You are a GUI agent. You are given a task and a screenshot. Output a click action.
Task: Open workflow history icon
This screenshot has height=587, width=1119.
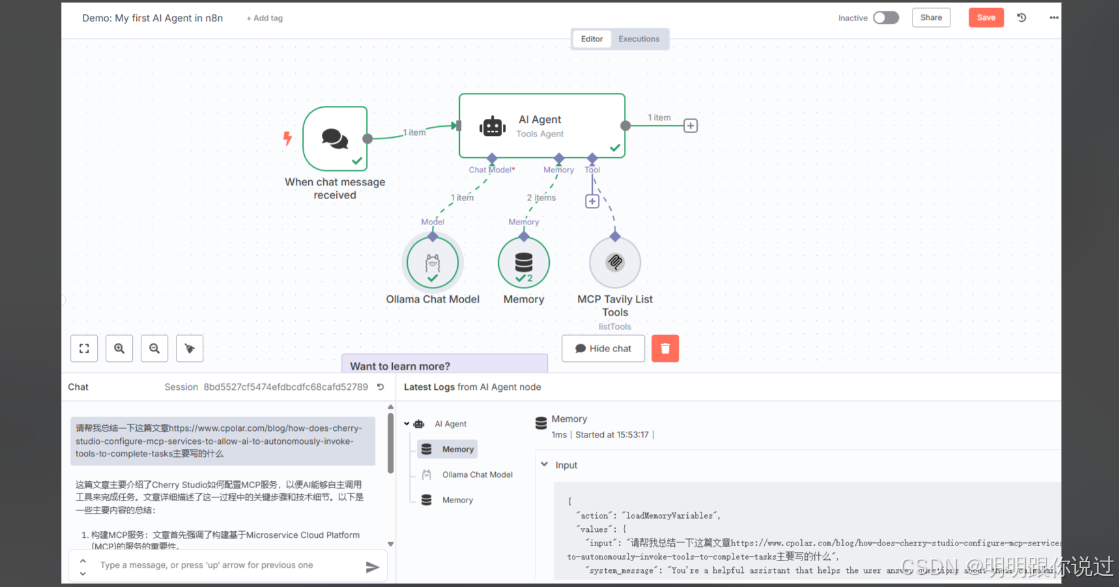pos(1021,18)
